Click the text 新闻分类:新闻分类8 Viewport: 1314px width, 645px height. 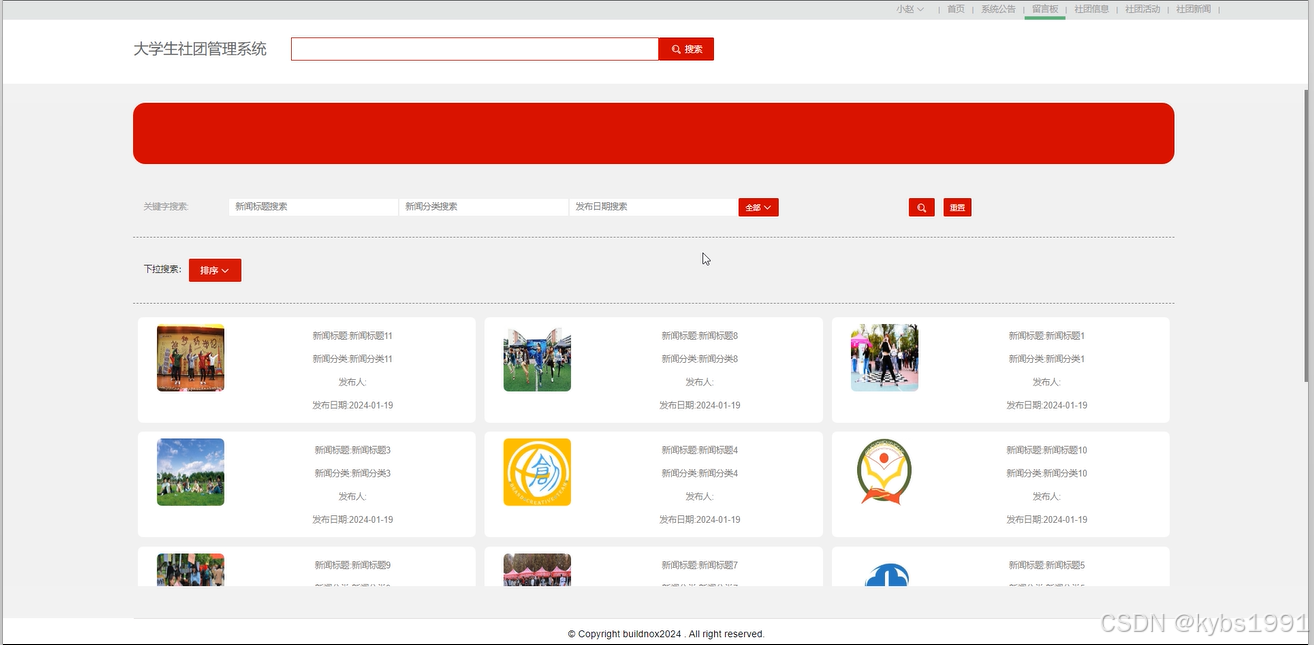coord(699,359)
